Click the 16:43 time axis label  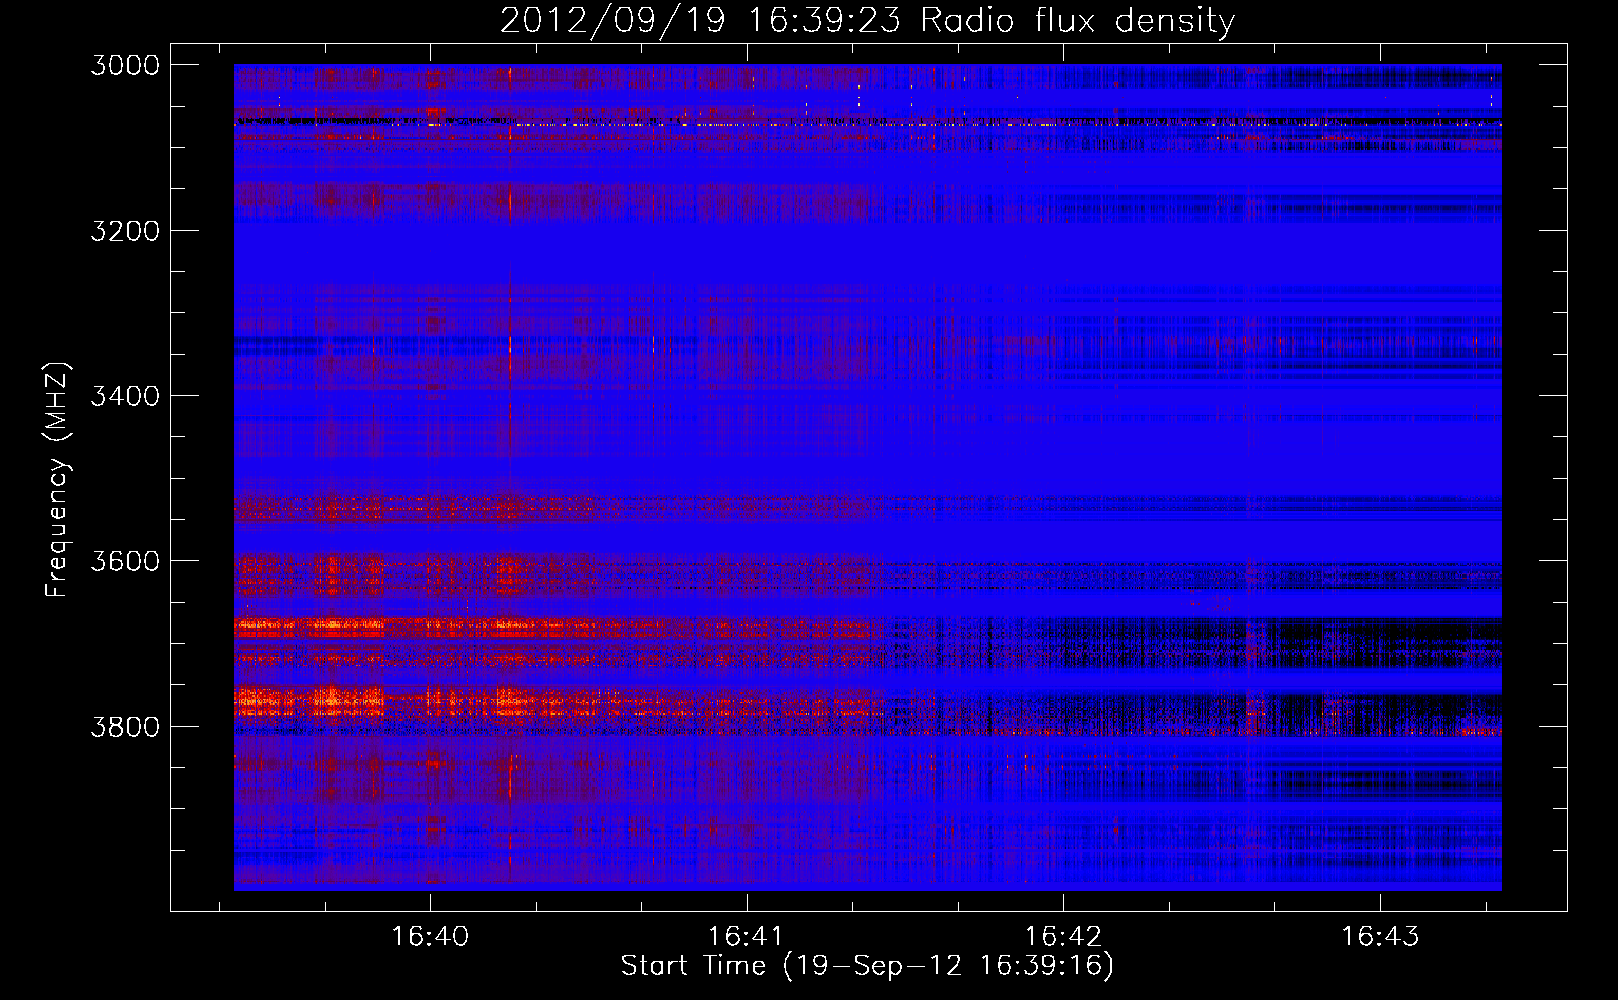(x=1380, y=937)
